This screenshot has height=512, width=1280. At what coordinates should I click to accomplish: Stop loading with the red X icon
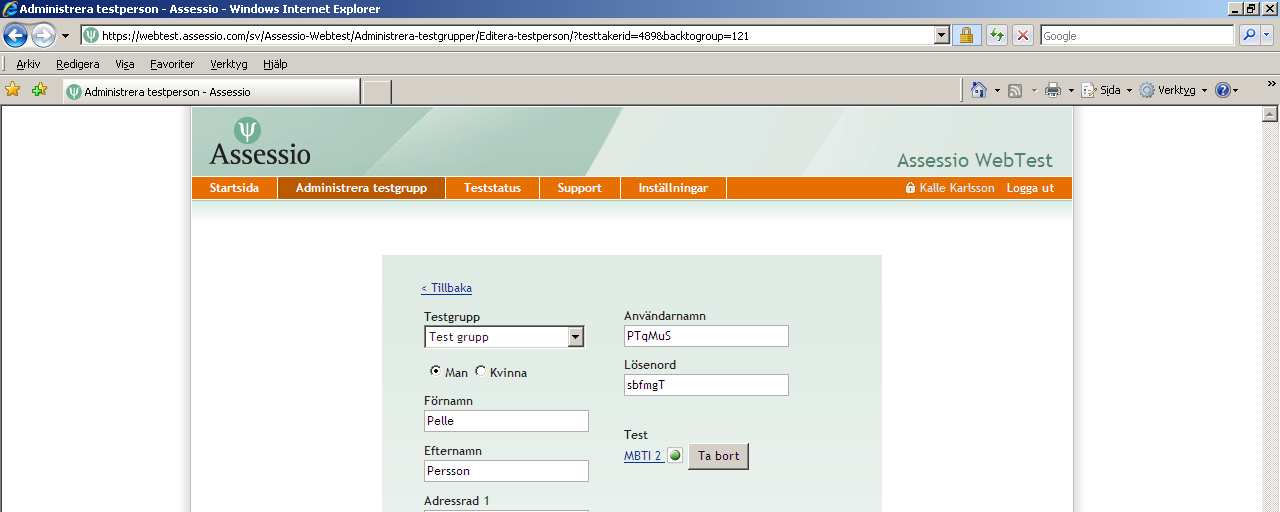point(1022,35)
